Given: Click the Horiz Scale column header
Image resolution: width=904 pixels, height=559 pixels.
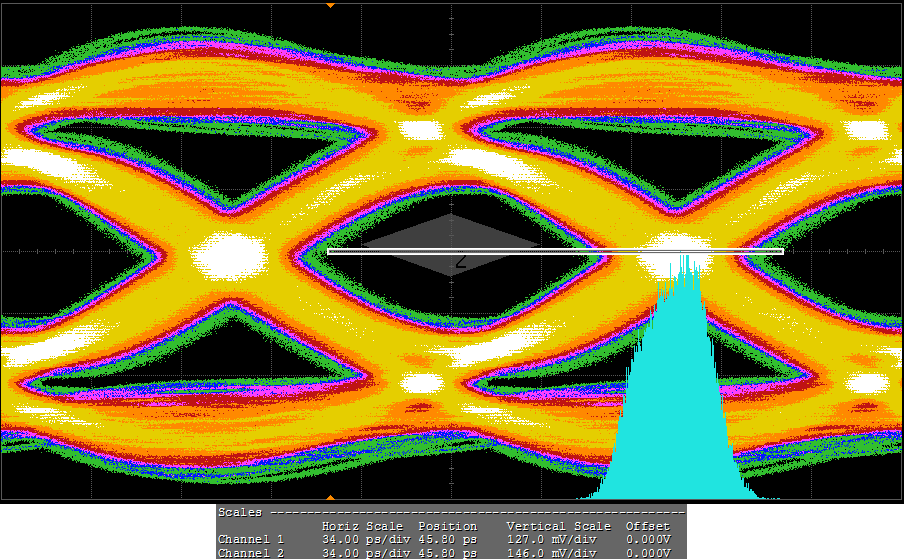Looking at the screenshot, I should (x=365, y=526).
